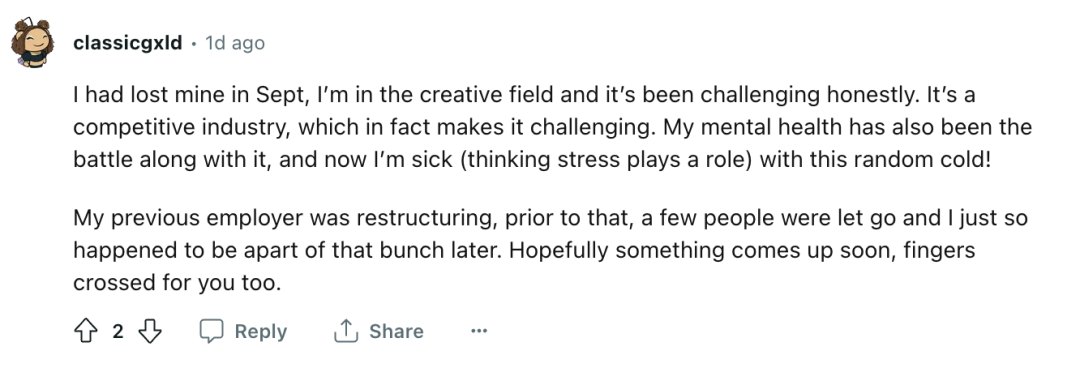Image resolution: width=1080 pixels, height=368 pixels.
Task: Click the paragraph starting "I had lost mine"
Action: [552, 127]
